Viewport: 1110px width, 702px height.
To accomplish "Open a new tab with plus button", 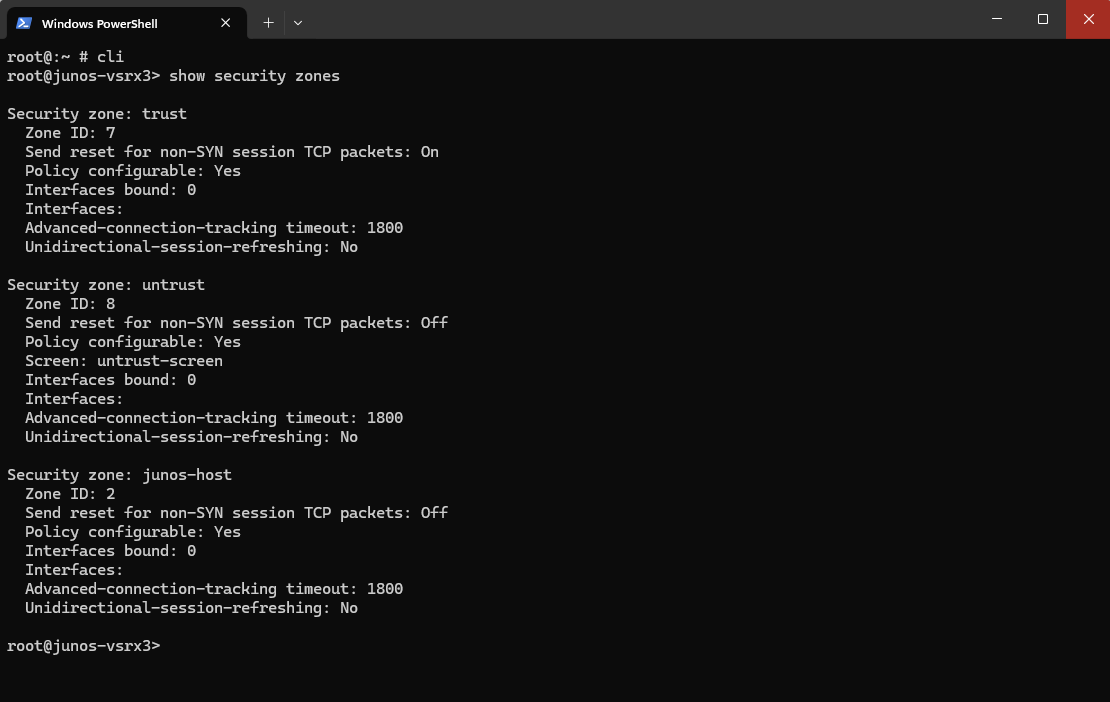I will click(x=268, y=23).
